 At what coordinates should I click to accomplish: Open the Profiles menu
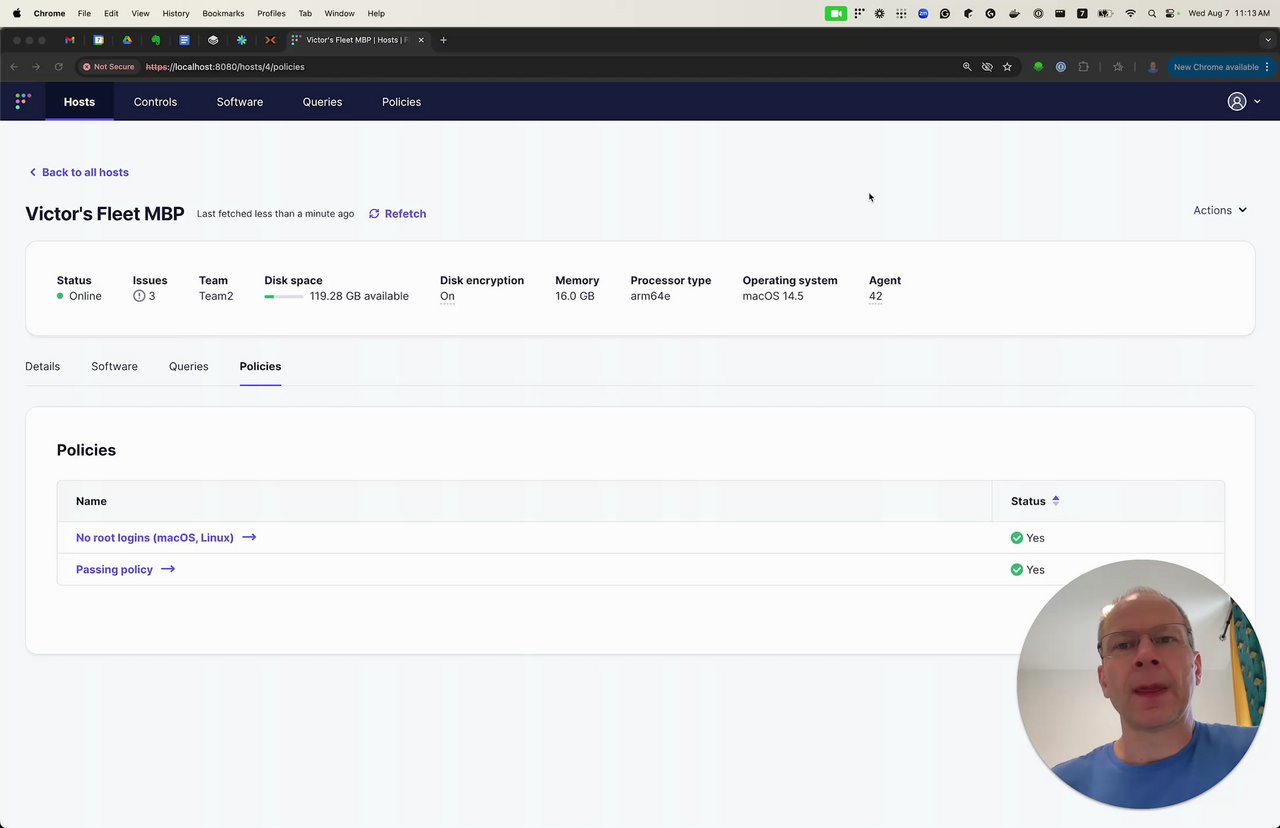[x=271, y=13]
